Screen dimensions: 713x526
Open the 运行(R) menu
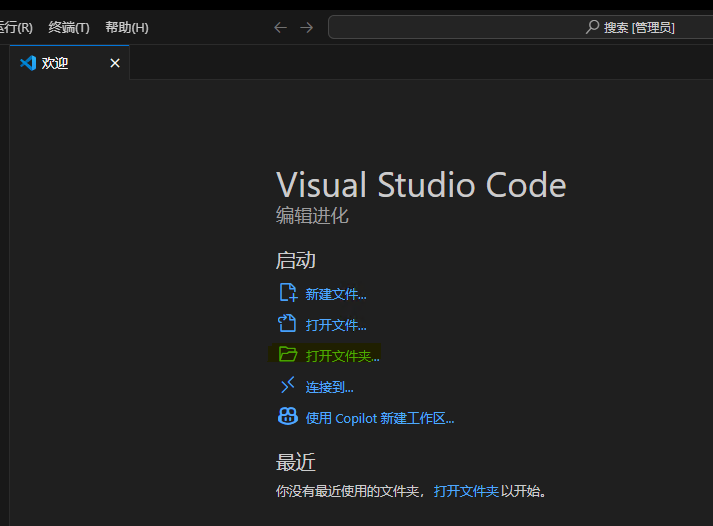pyautogui.click(x=15, y=27)
